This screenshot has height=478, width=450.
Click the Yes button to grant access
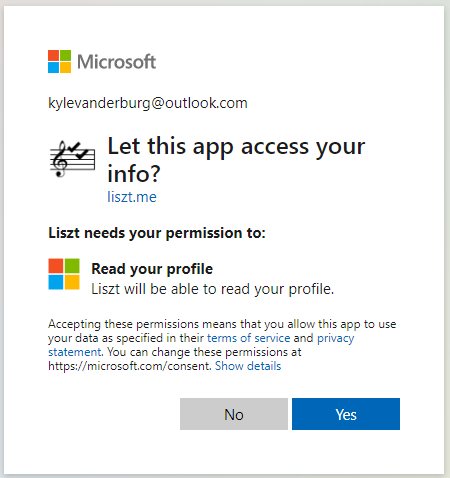[x=346, y=414]
